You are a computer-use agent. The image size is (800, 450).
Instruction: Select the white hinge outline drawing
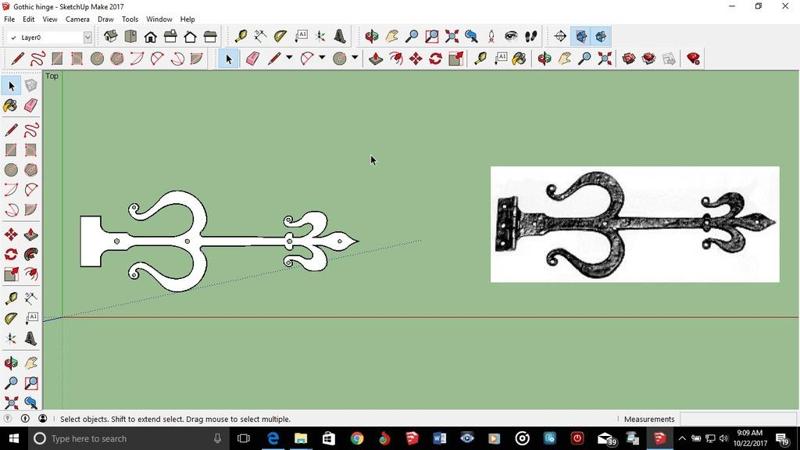[x=219, y=241]
